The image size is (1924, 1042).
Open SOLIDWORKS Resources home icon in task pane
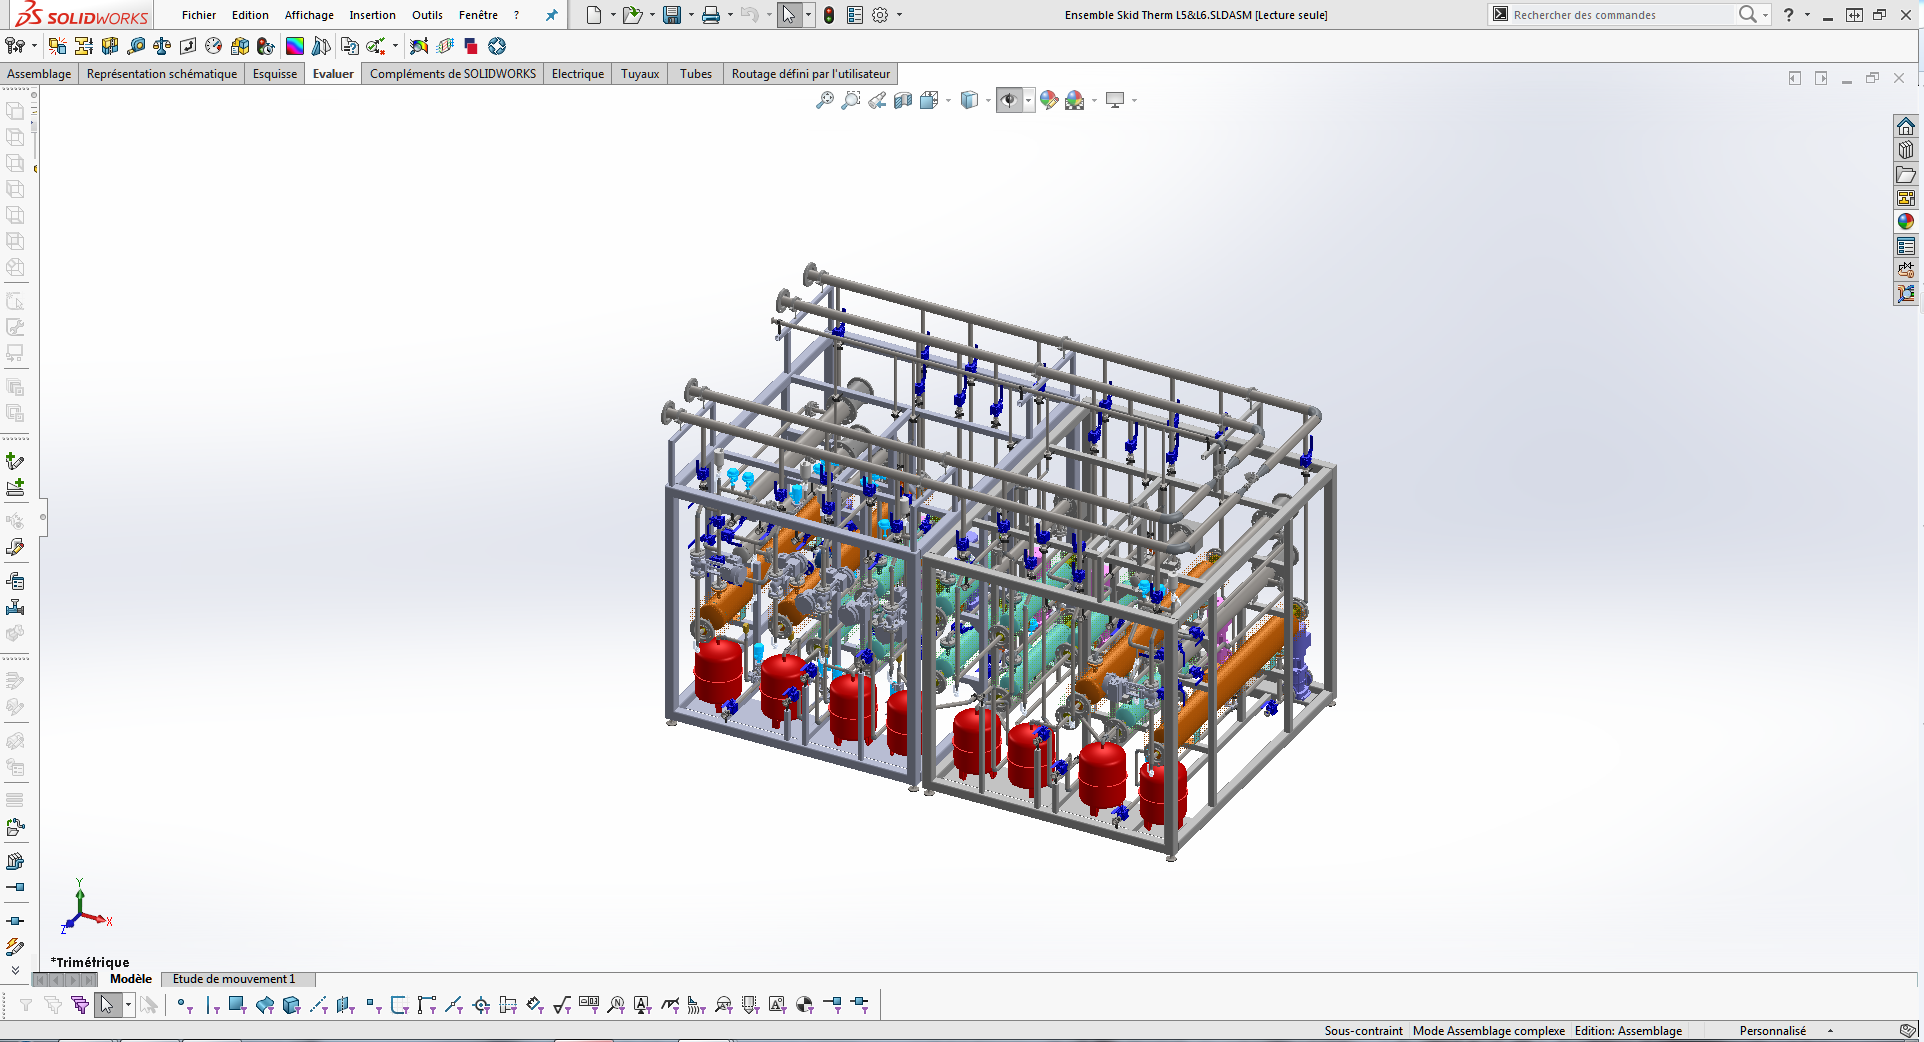[x=1906, y=126]
